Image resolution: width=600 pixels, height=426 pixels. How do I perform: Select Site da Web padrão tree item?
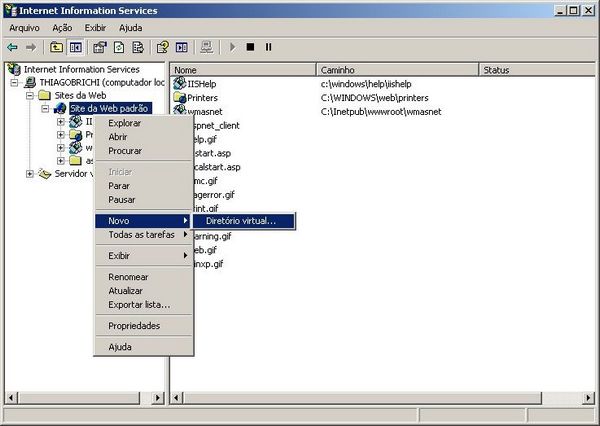[x=110, y=109]
